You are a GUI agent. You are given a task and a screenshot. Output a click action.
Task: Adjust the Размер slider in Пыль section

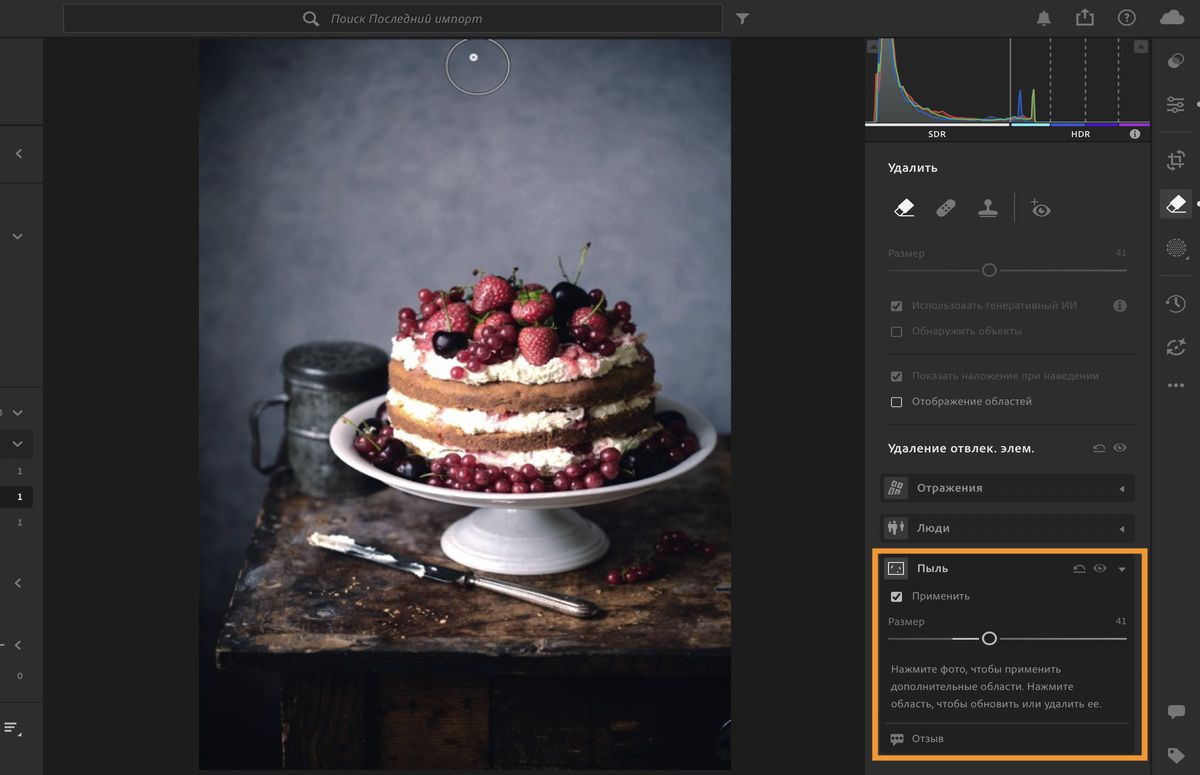pyautogui.click(x=990, y=638)
